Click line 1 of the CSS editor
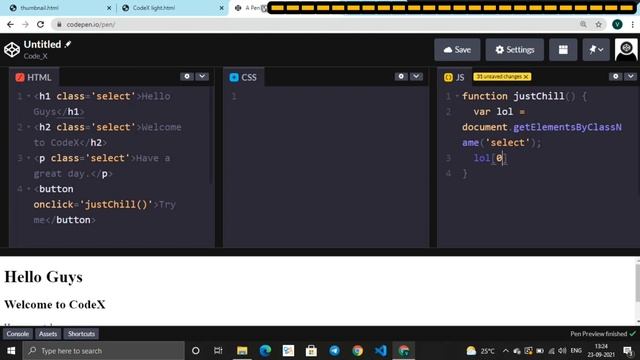 pos(327,96)
